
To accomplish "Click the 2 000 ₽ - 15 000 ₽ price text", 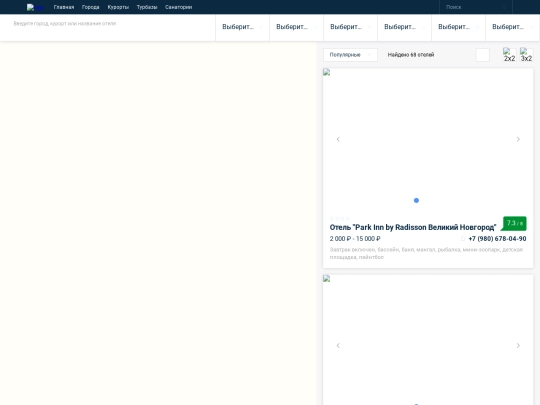I will click(x=355, y=239).
